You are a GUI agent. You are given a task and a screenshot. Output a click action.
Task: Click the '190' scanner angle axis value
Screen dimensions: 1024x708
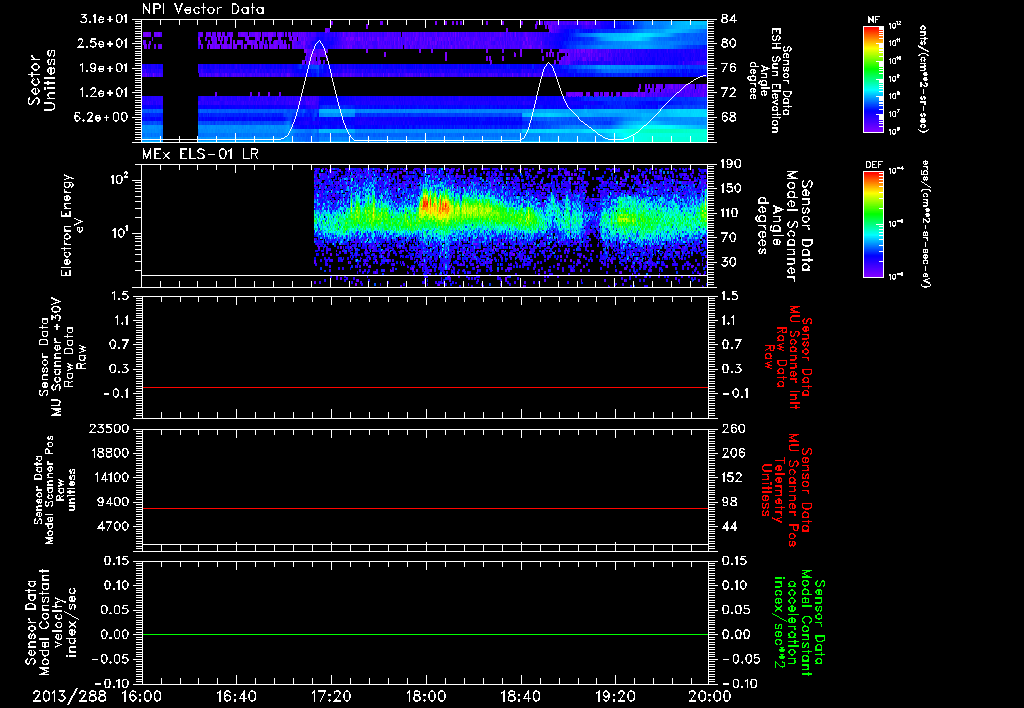pyautogui.click(x=731, y=164)
